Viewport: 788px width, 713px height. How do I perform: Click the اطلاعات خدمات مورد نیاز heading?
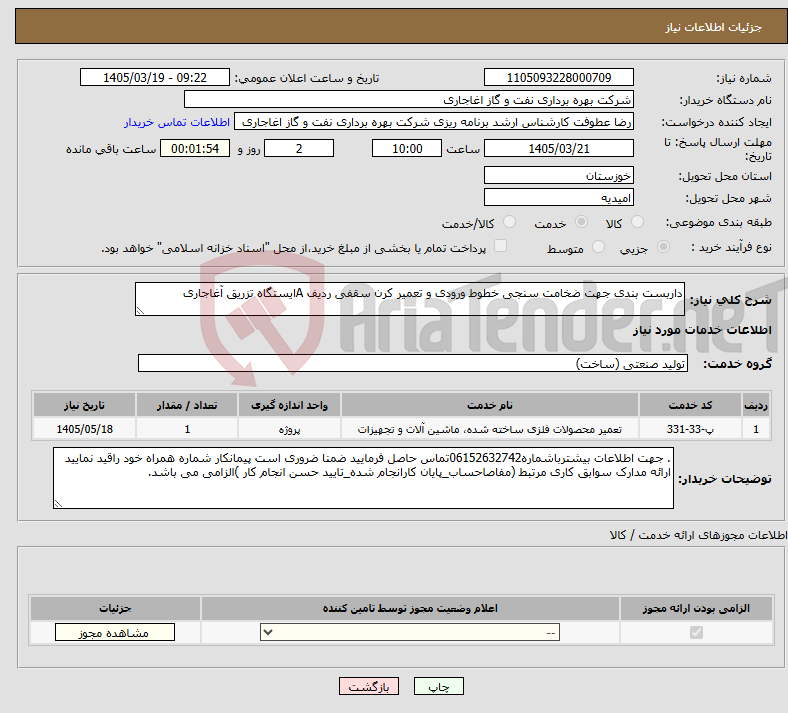tap(702, 330)
